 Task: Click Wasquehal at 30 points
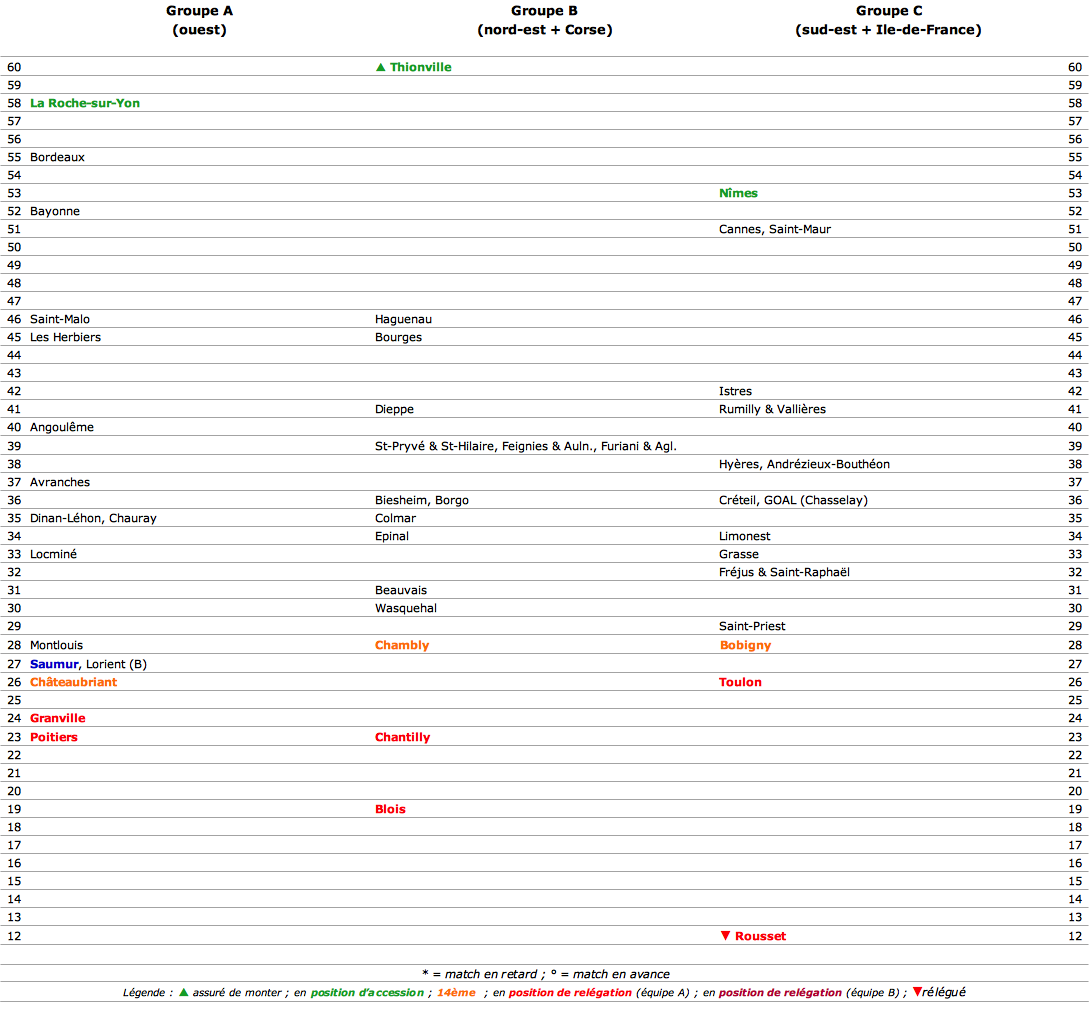[406, 609]
